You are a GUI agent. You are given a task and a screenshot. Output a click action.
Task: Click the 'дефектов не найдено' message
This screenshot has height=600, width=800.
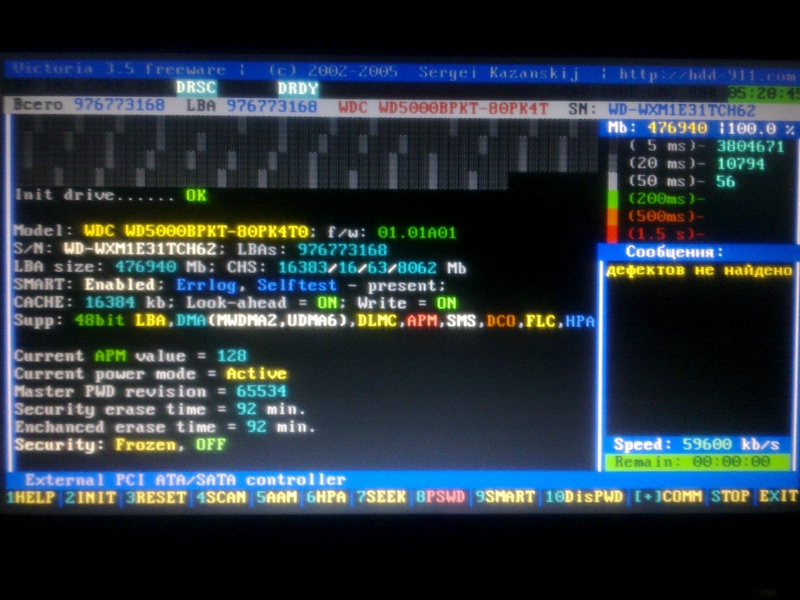[698, 270]
